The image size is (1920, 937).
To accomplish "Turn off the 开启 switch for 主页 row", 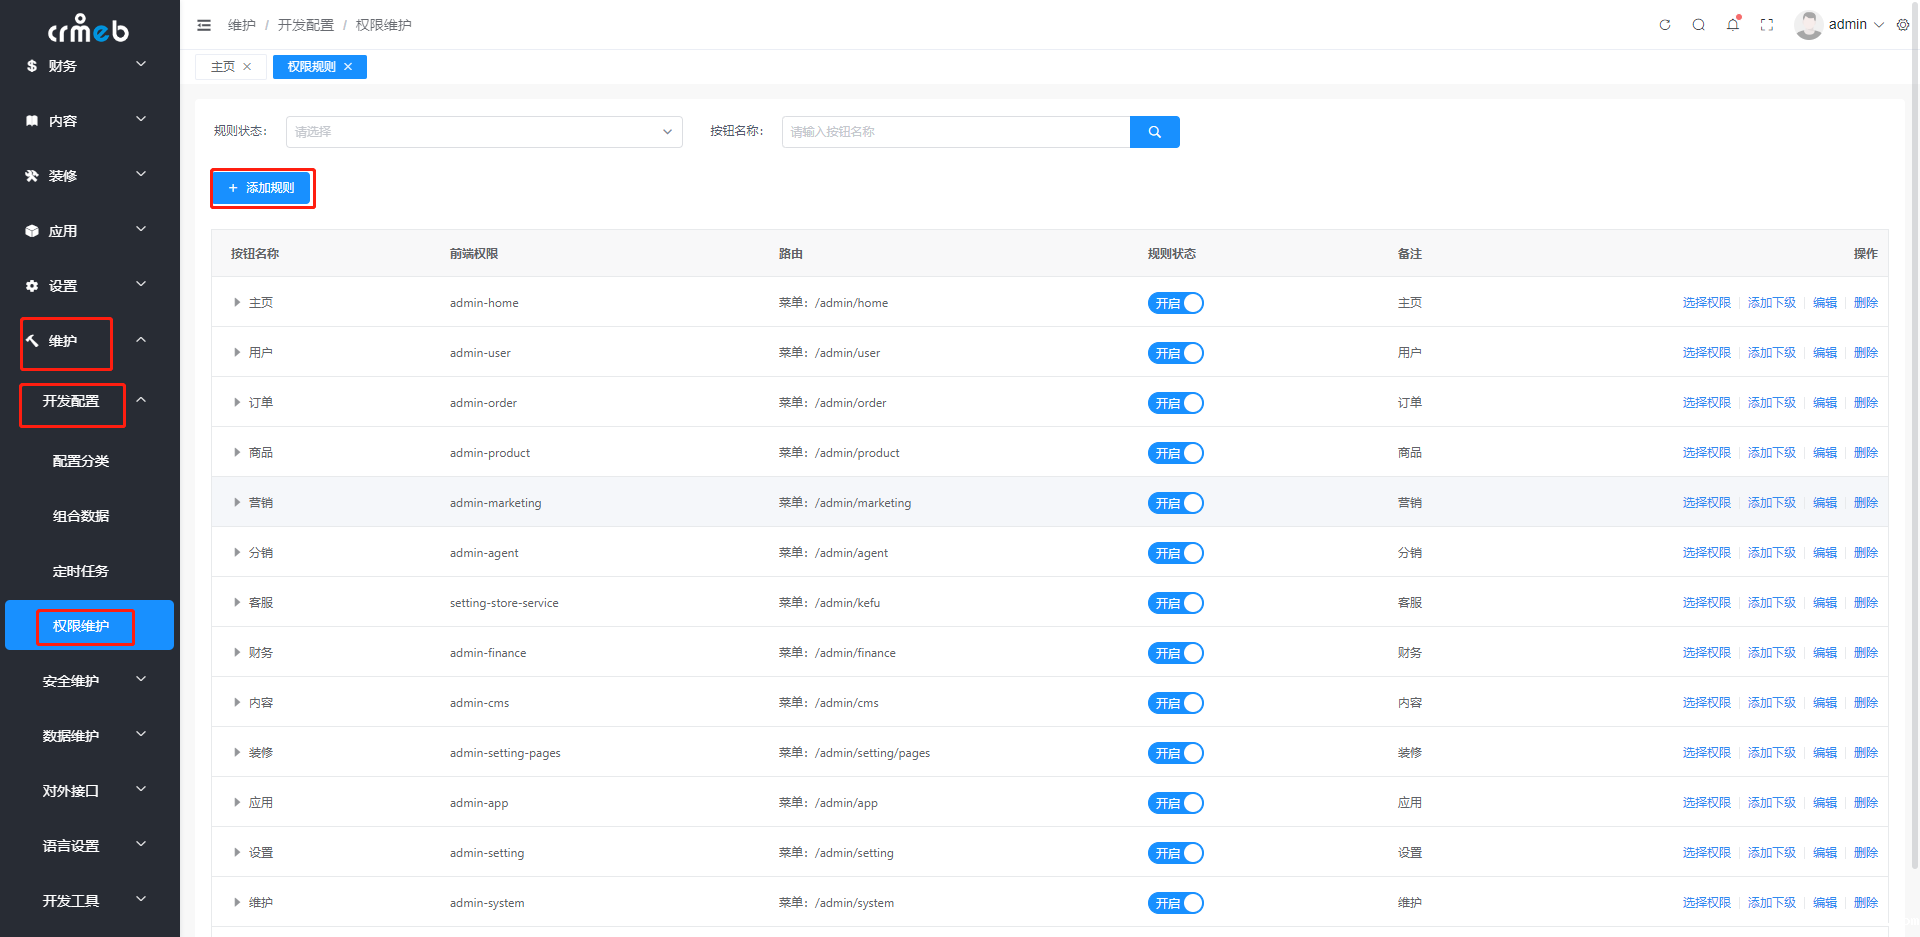I will click(1175, 303).
